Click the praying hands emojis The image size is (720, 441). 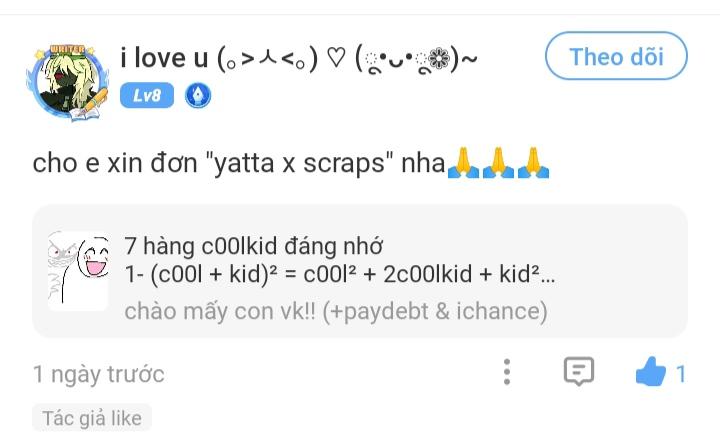click(x=499, y=163)
